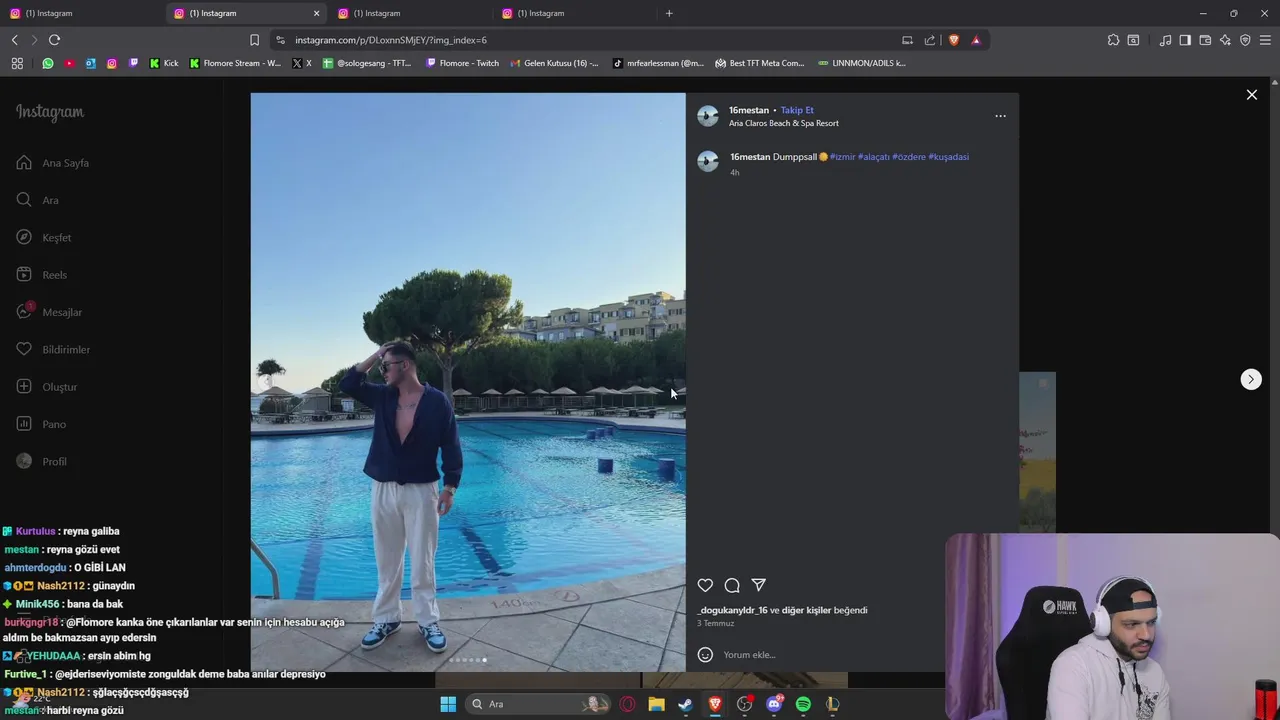The height and width of the screenshot is (720, 1280).
Task: Open the Brave Rewards triangle icon
Action: (976, 40)
